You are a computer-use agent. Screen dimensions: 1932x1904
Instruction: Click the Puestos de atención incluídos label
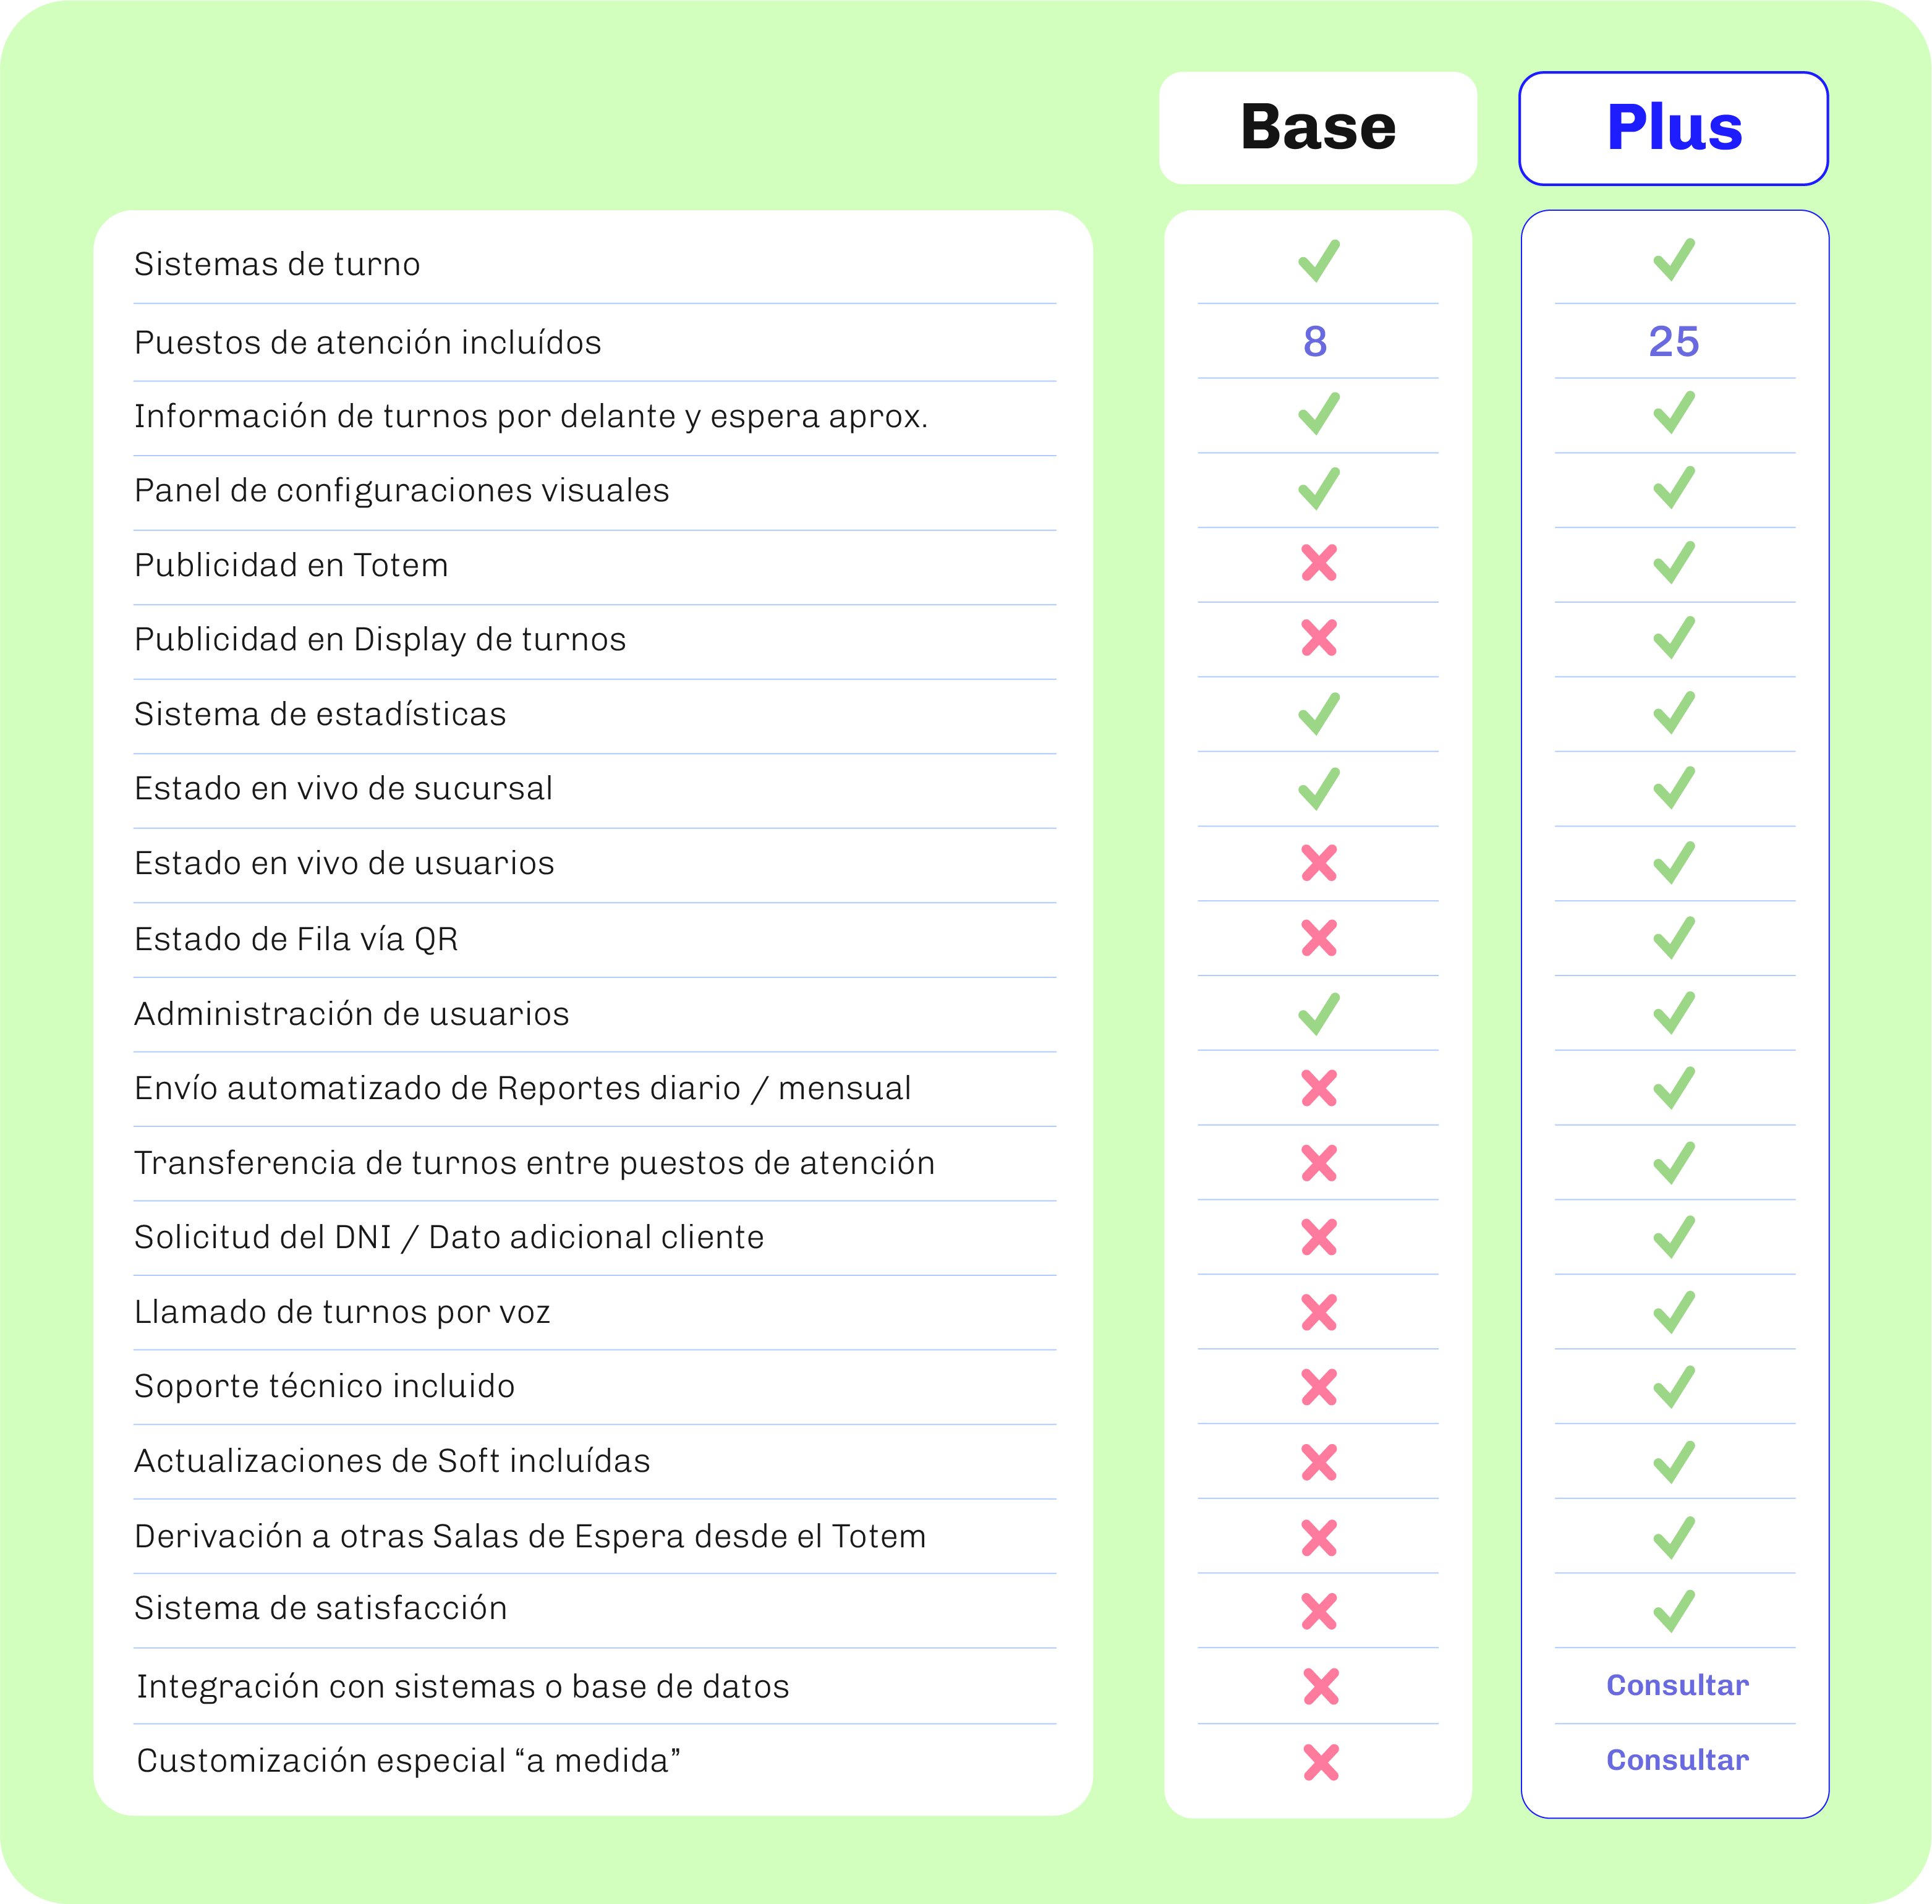click(368, 343)
